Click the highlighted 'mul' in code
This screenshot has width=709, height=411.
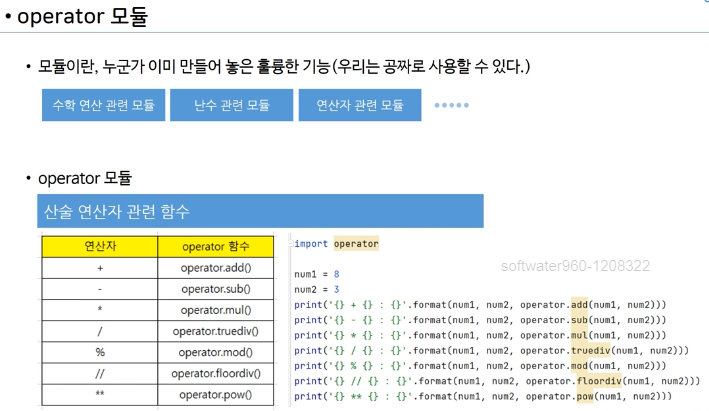[x=579, y=335]
